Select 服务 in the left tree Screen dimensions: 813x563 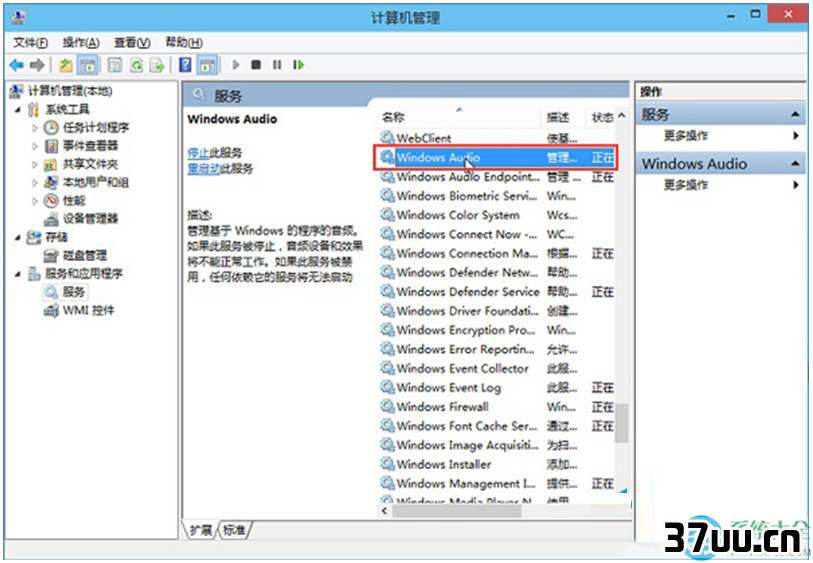(73, 292)
